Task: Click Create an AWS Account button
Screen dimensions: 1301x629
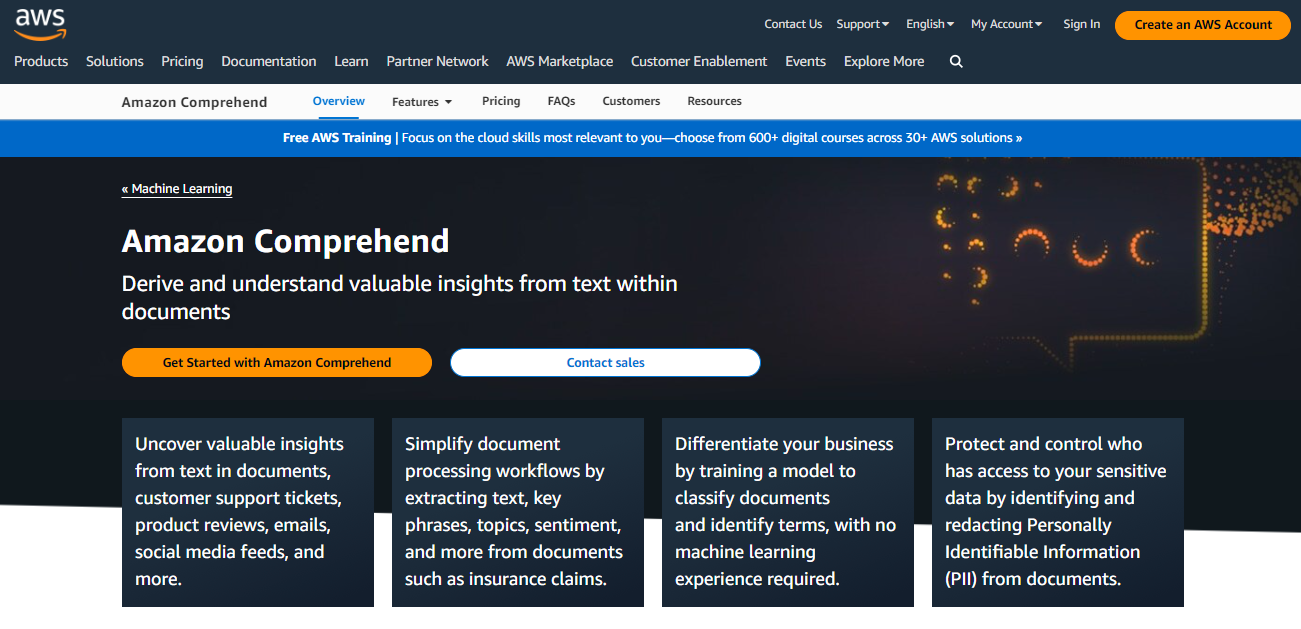Action: pos(1203,25)
